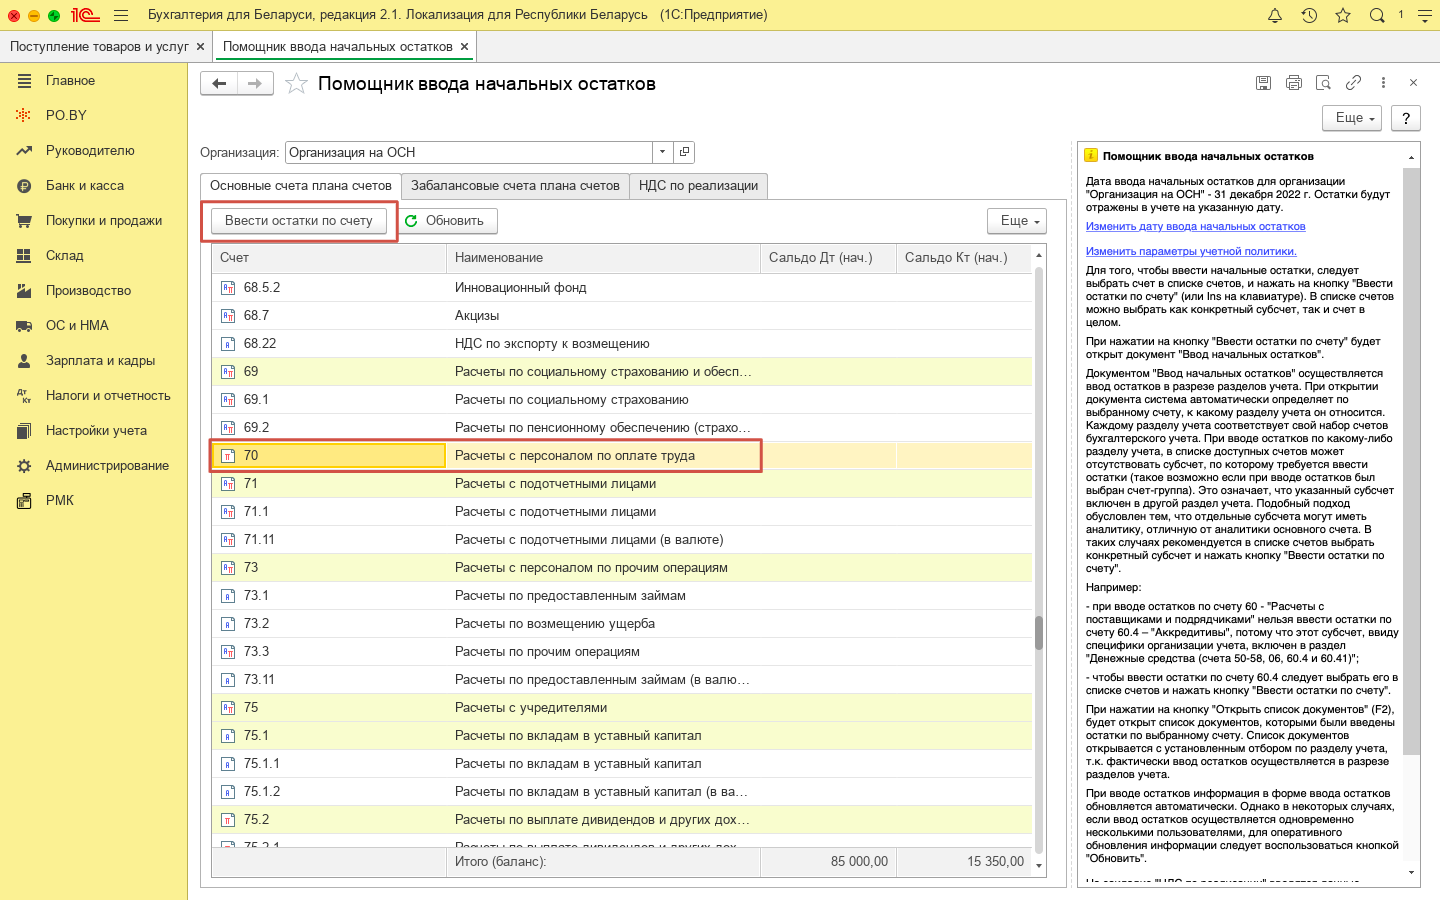Click the save diskette icon
This screenshot has height=900, width=1440.
click(1263, 83)
